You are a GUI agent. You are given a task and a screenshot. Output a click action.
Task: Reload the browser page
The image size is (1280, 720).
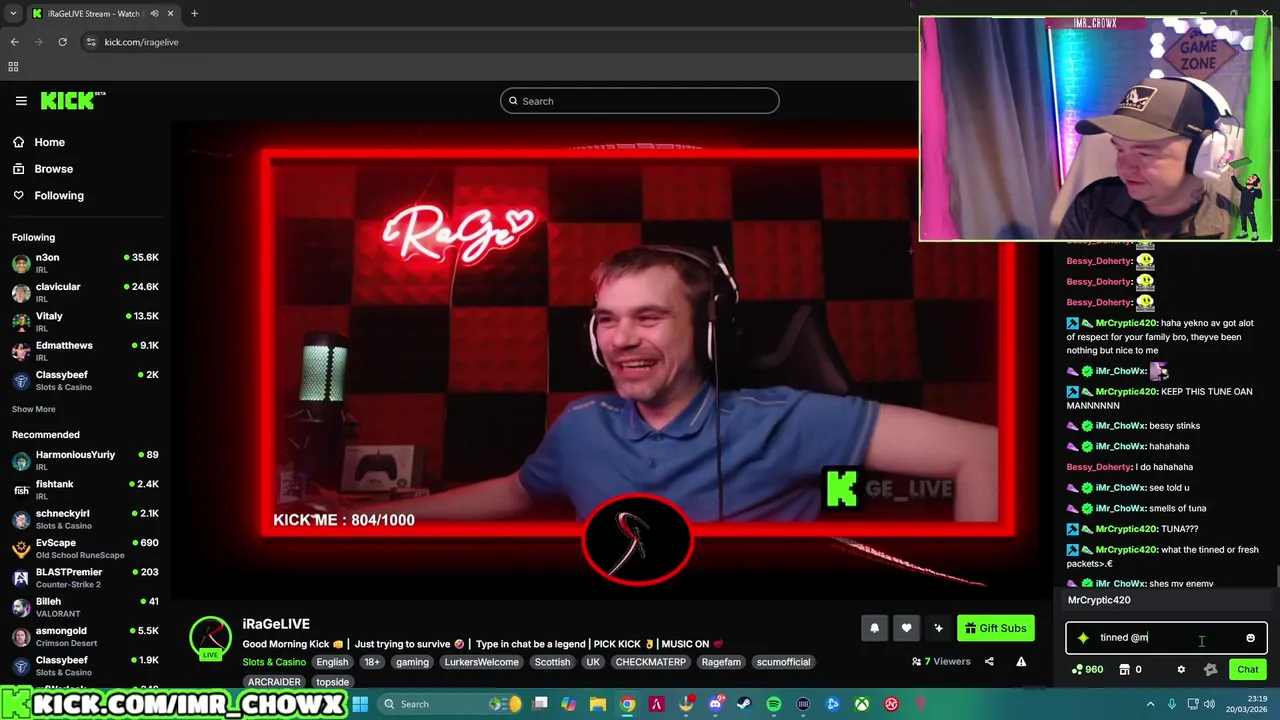point(62,42)
